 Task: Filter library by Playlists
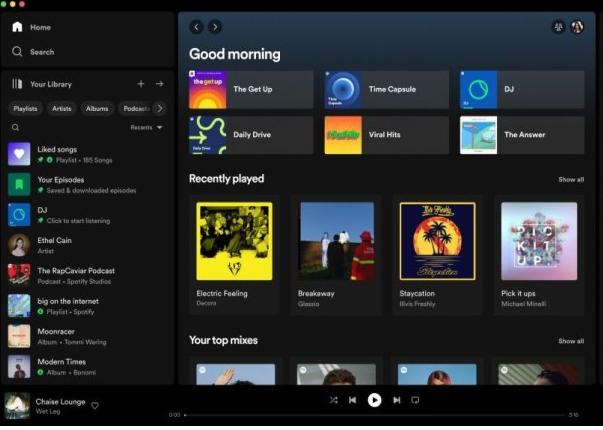point(25,108)
